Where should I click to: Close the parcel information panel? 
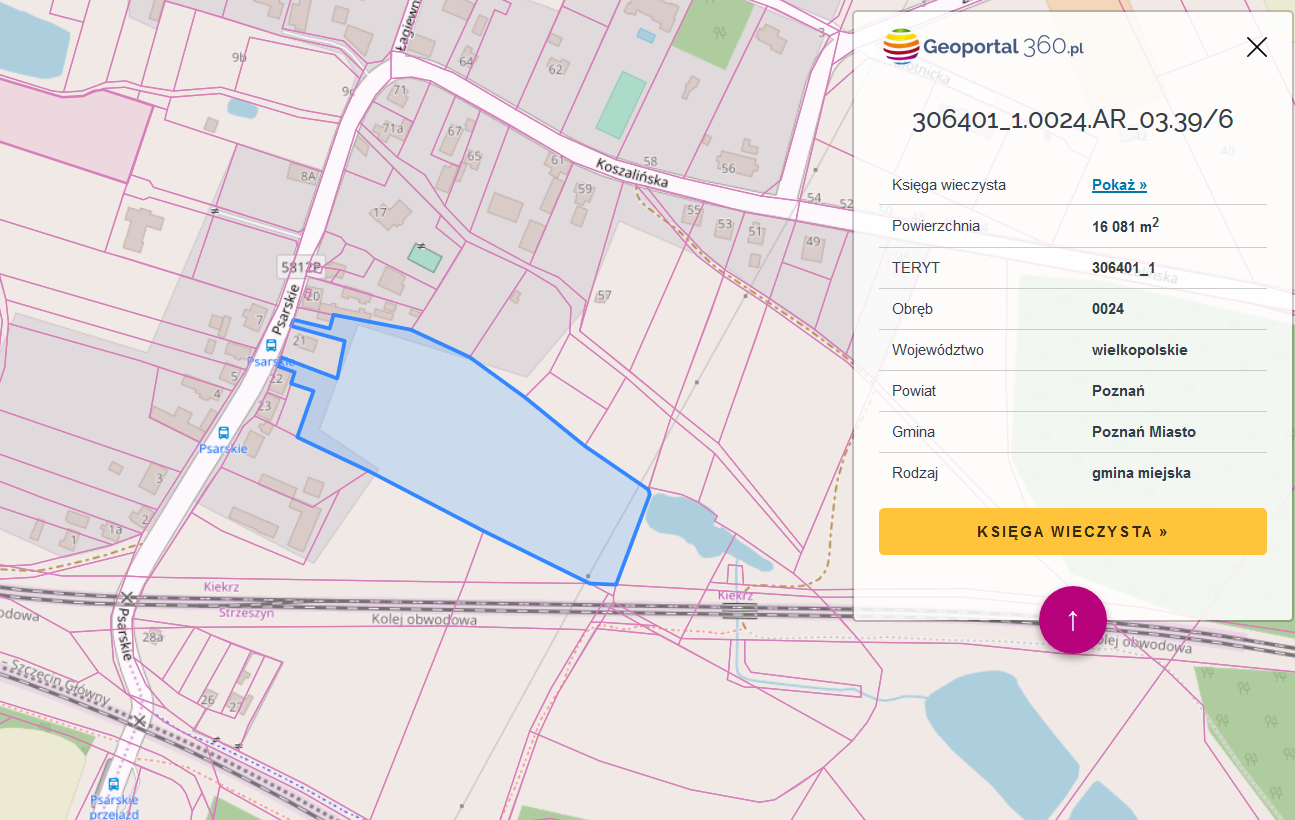pyautogui.click(x=1256, y=47)
